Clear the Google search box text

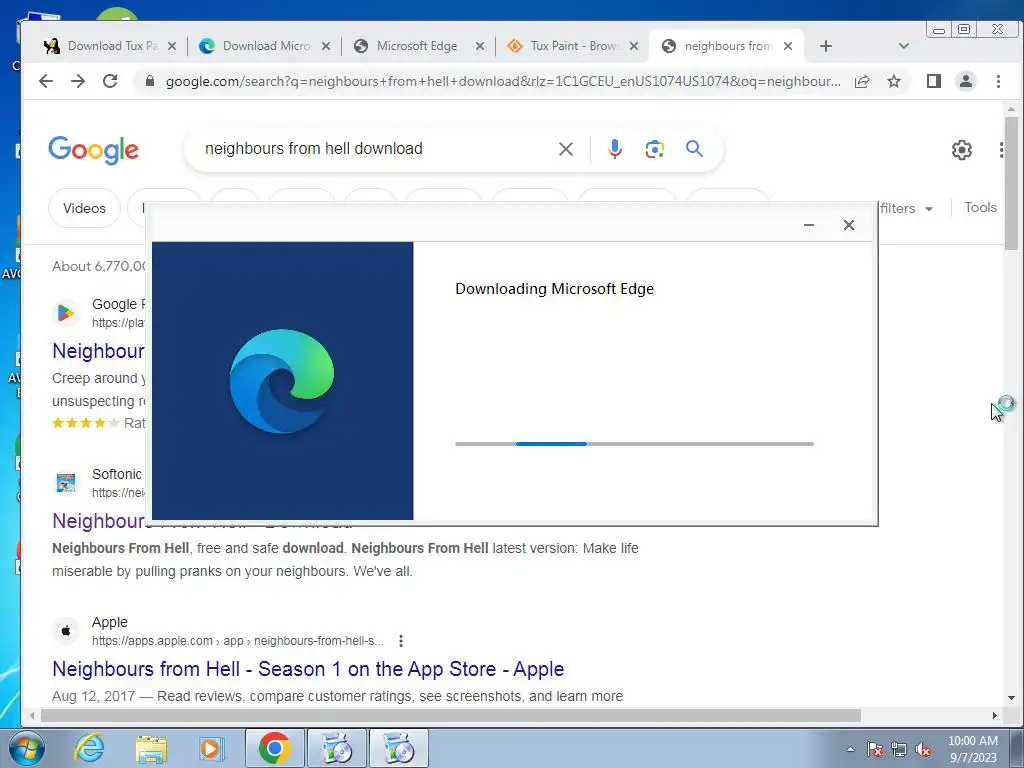(x=566, y=149)
